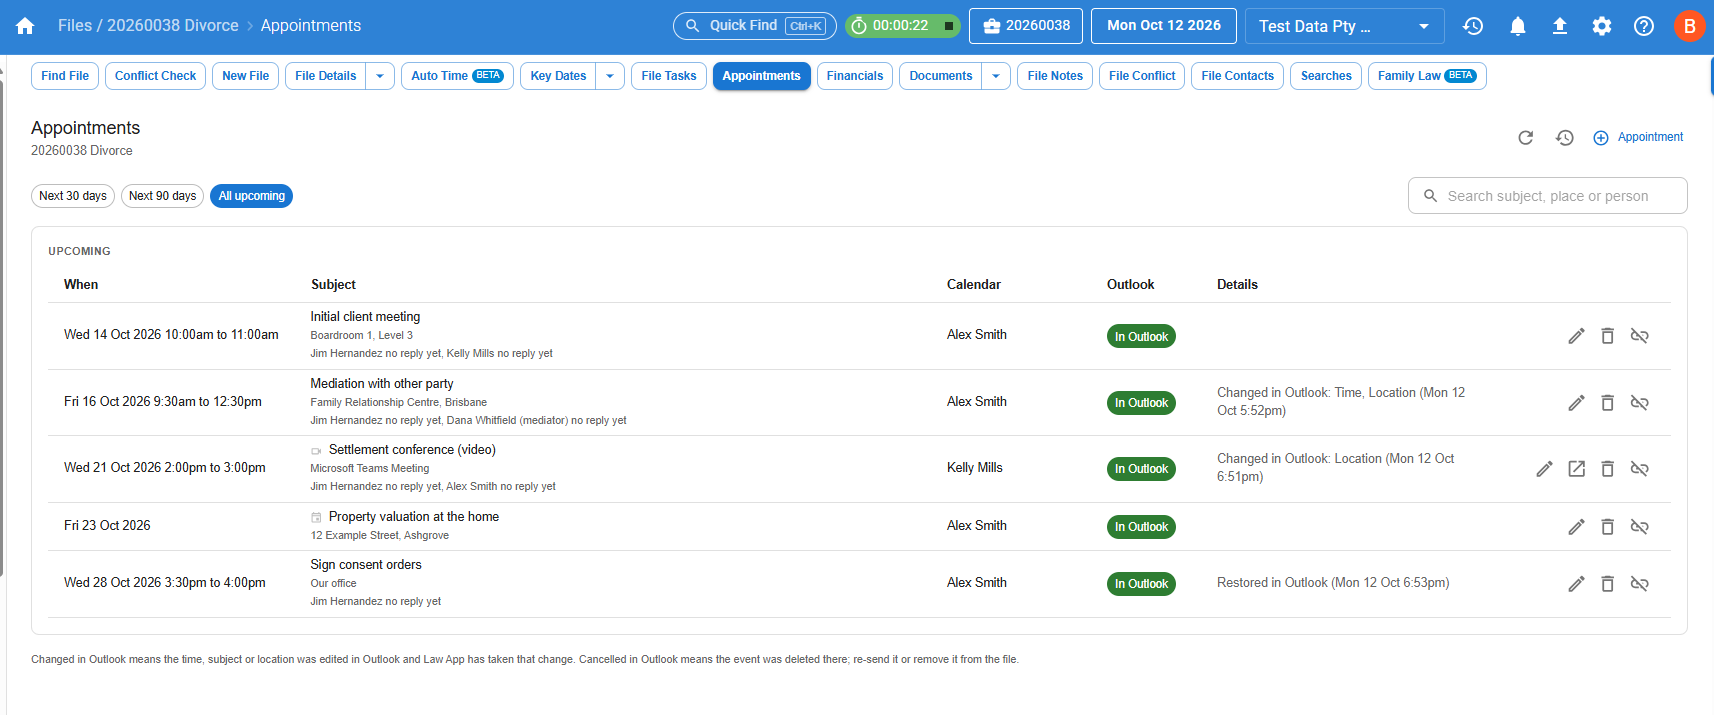Filter to Next 90 days
The height and width of the screenshot is (715, 1714).
point(163,196)
